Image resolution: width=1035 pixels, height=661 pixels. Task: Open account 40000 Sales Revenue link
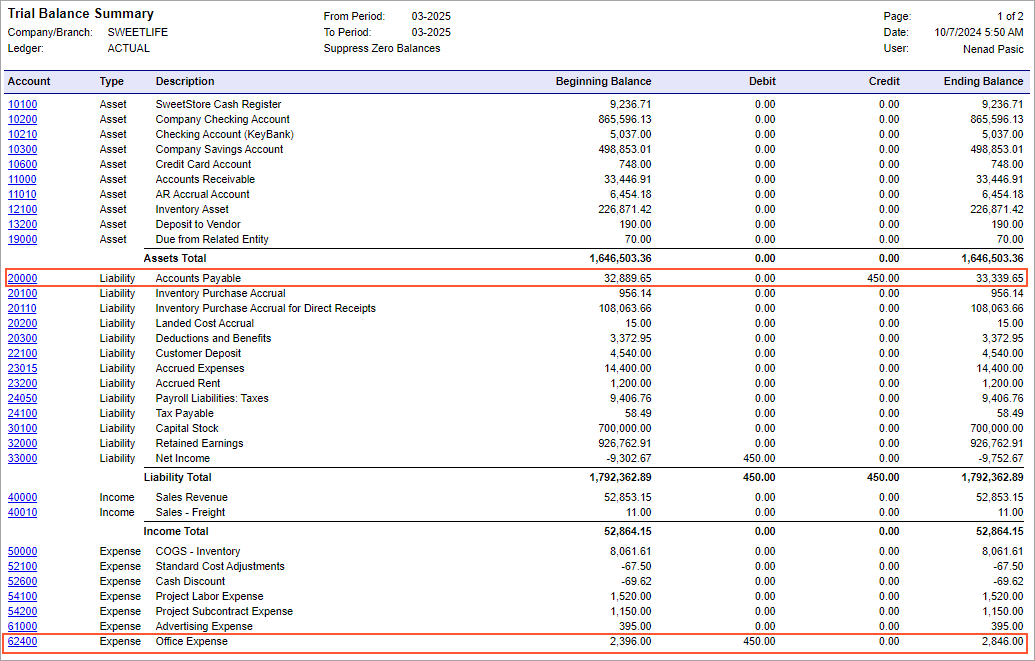point(22,497)
